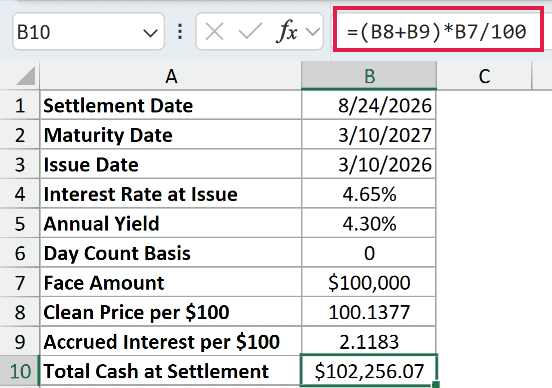The image size is (552, 388).
Task: Expand the dropdown arrow beside fx
Action: point(313,32)
